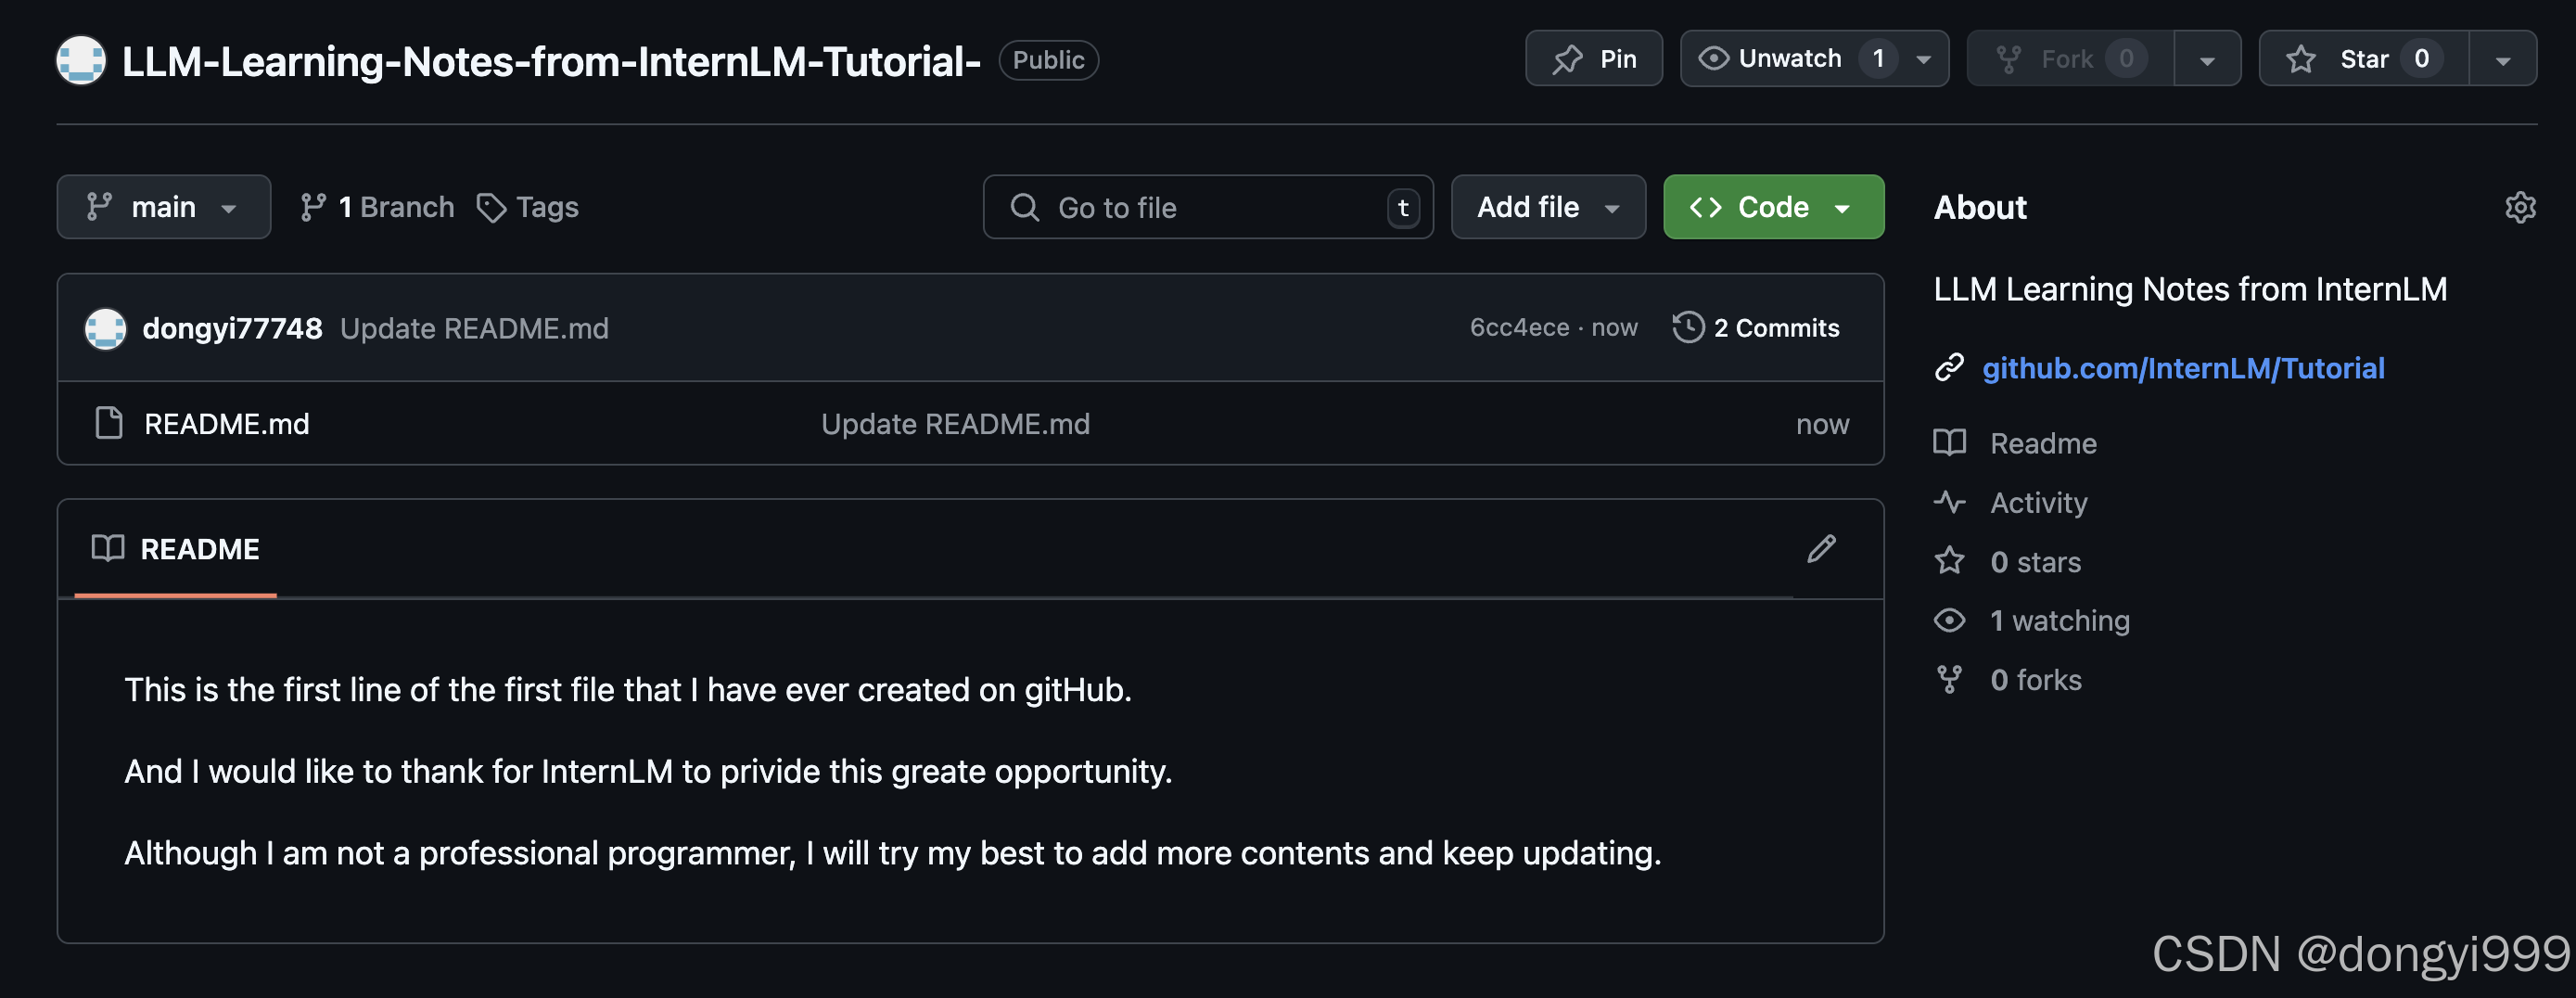Click the 'now' timestamp in README.md row
The image size is (2576, 998).
[x=1822, y=424]
